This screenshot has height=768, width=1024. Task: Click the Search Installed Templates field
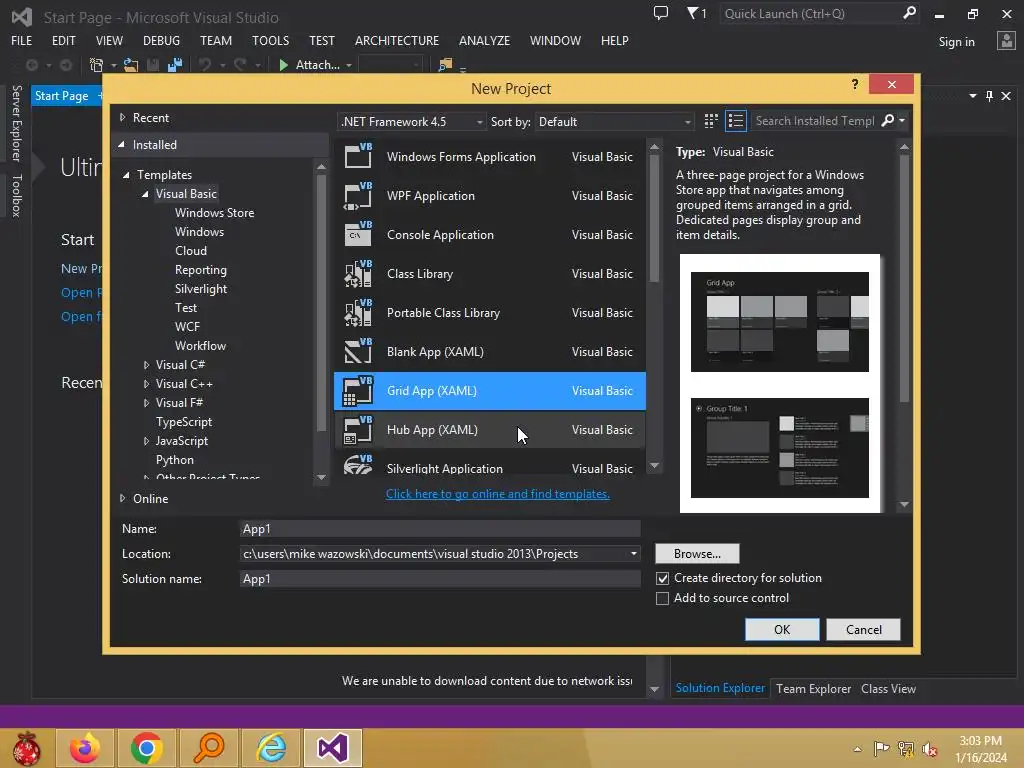pyautogui.click(x=814, y=121)
